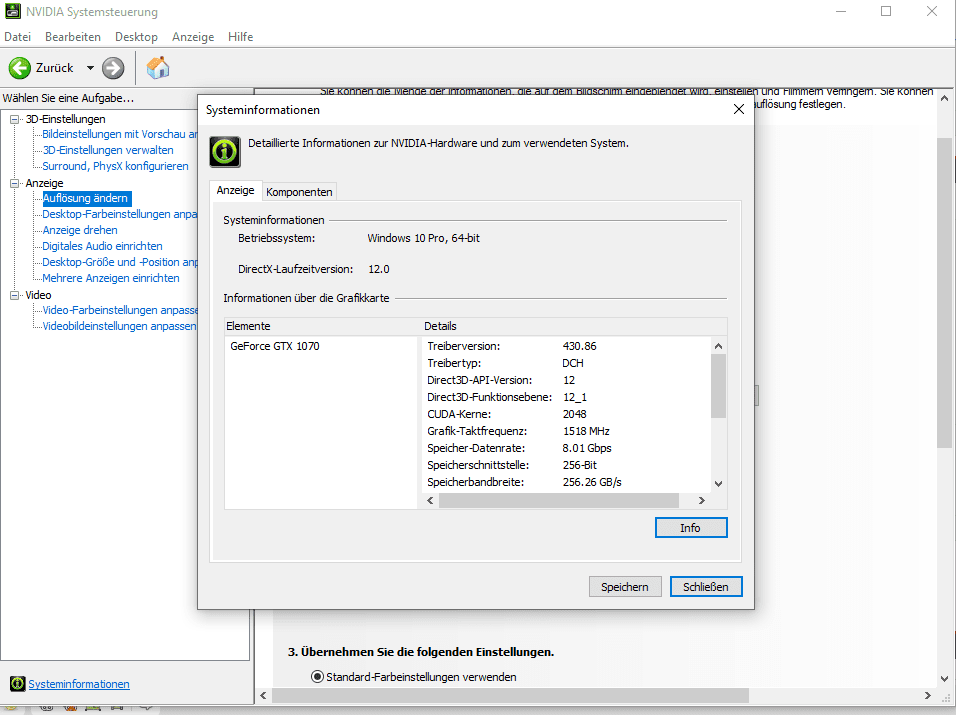Image resolution: width=956 pixels, height=715 pixels.
Task: Click the Windows 10 Pro, 64-bit text
Action: (423, 238)
